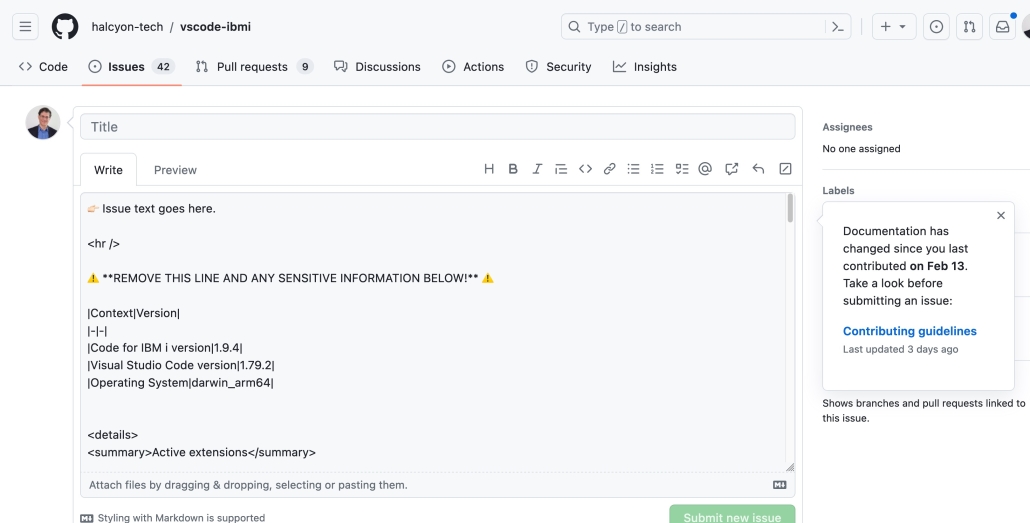Open the hamburger navigation menu
The width and height of the screenshot is (1030, 523).
25,27
